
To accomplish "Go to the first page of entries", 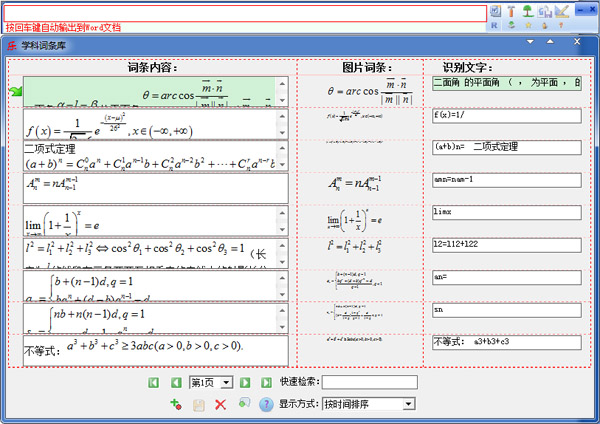I will (x=153, y=382).
